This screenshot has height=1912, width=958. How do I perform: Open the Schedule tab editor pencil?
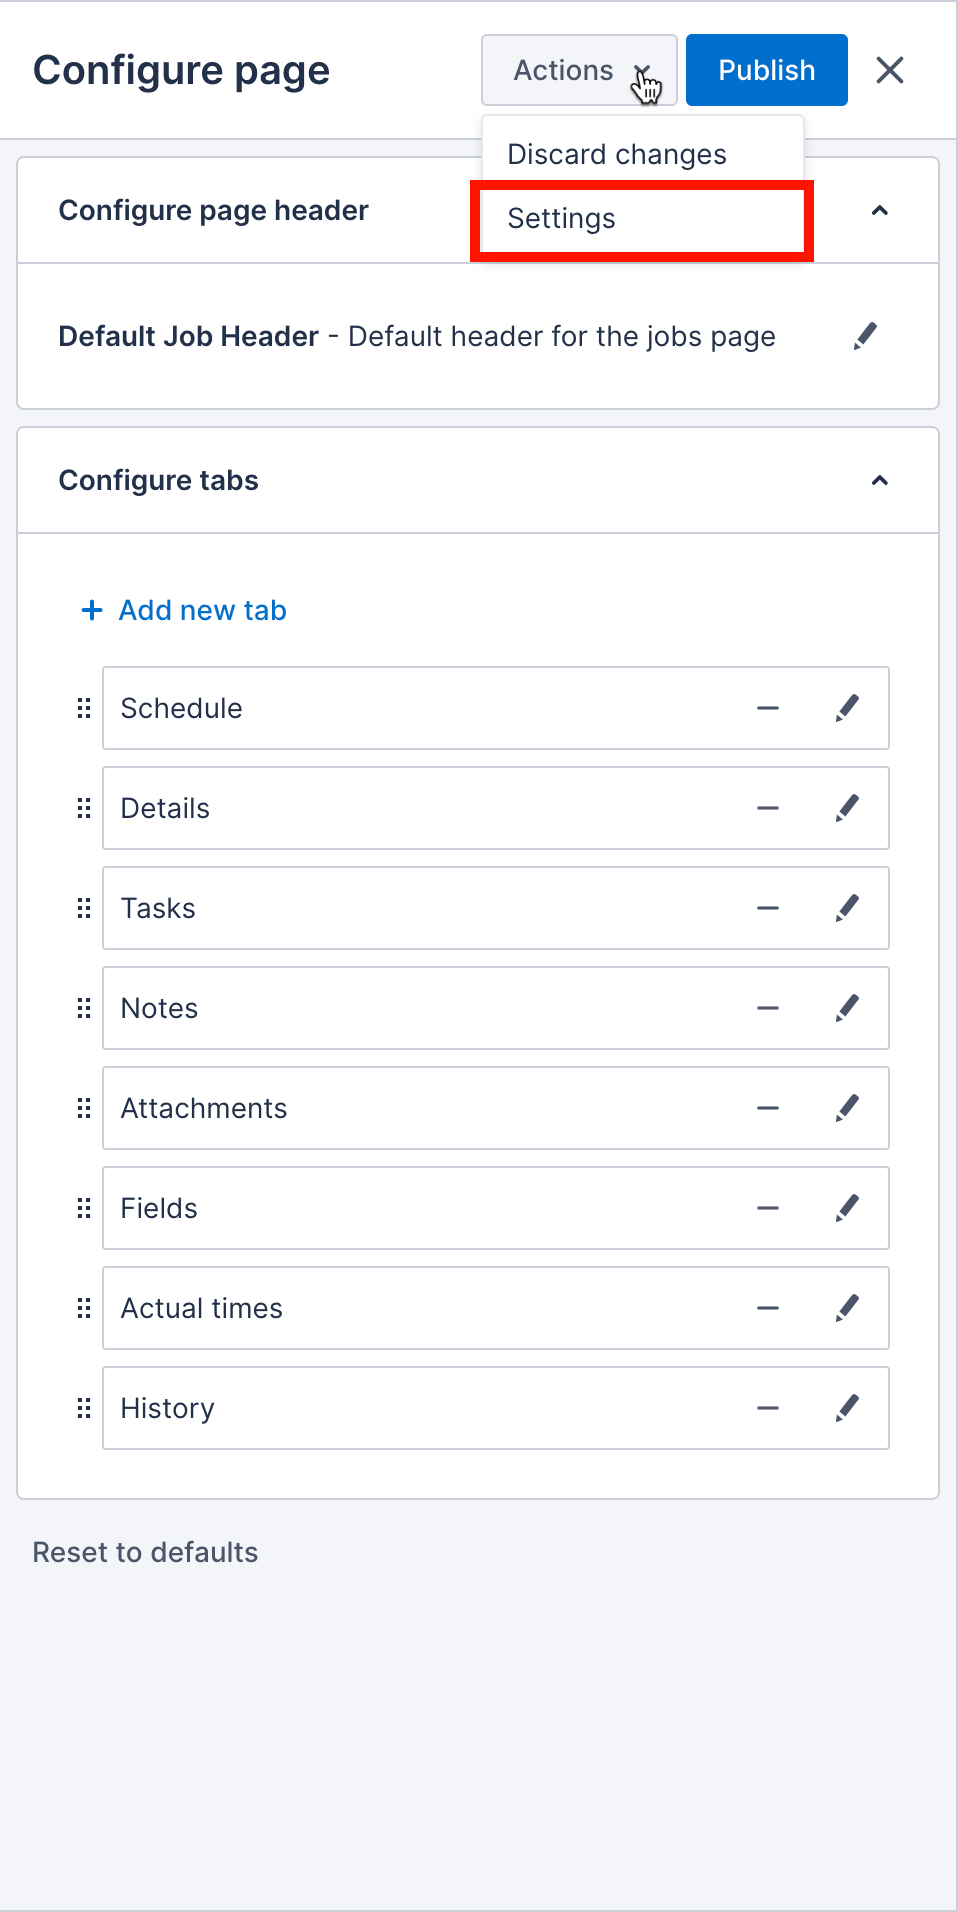tap(846, 708)
